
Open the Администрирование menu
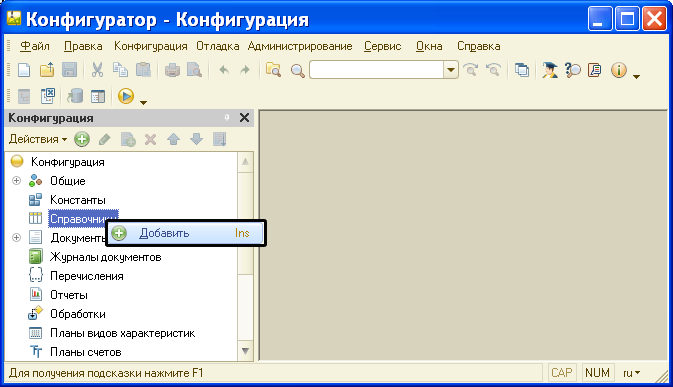coord(300,46)
